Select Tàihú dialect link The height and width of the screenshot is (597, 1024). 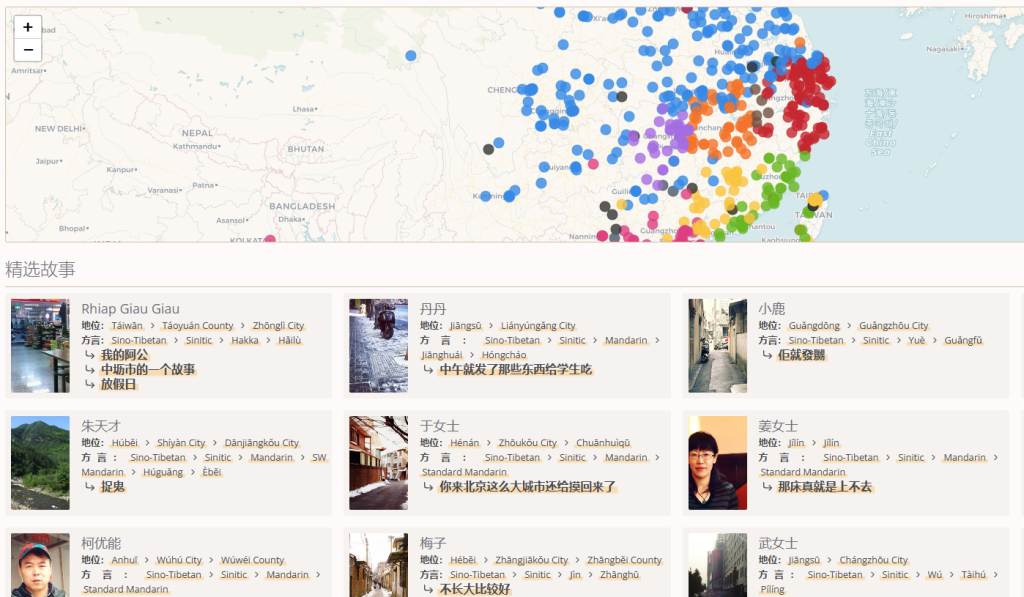pos(973,575)
